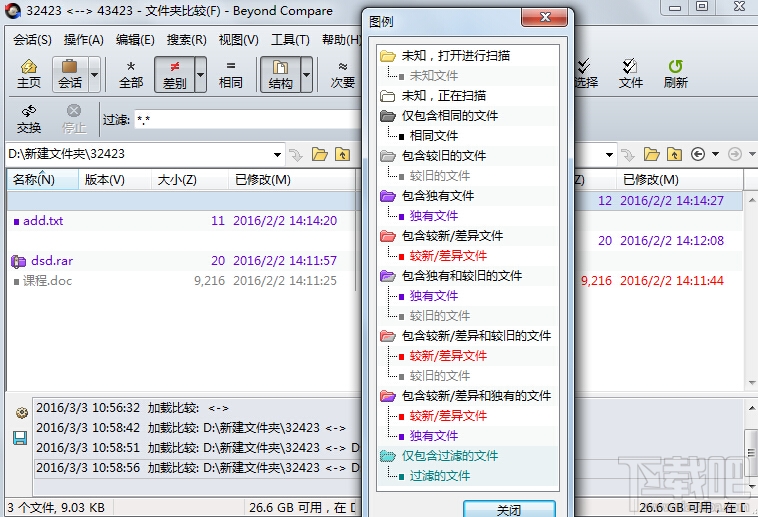Open the 编辑(E) menu
This screenshot has height=517, width=758.
pyautogui.click(x=135, y=40)
